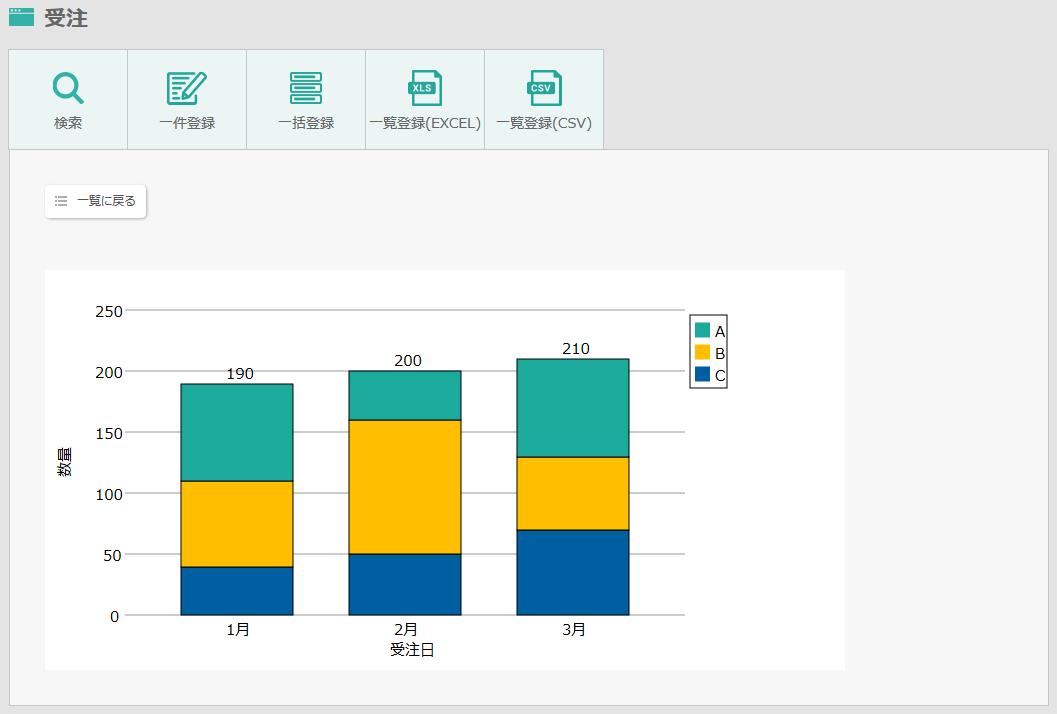Click the teal A segment of 3月 bar

pyautogui.click(x=573, y=408)
